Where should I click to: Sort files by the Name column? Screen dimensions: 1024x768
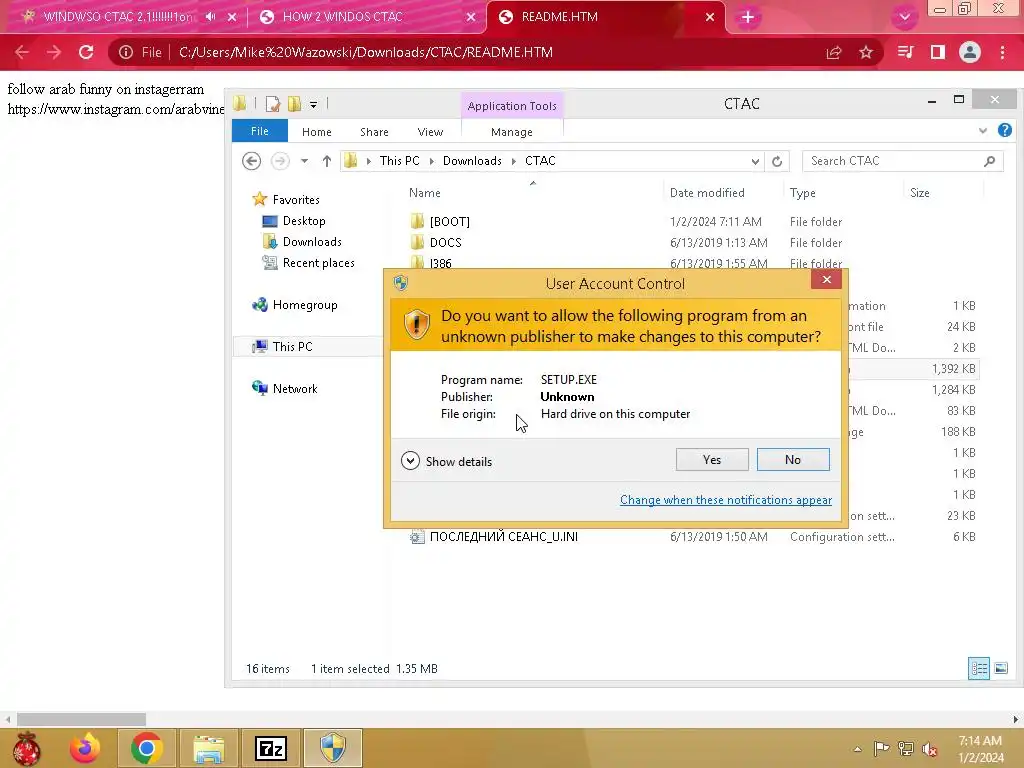coord(424,193)
